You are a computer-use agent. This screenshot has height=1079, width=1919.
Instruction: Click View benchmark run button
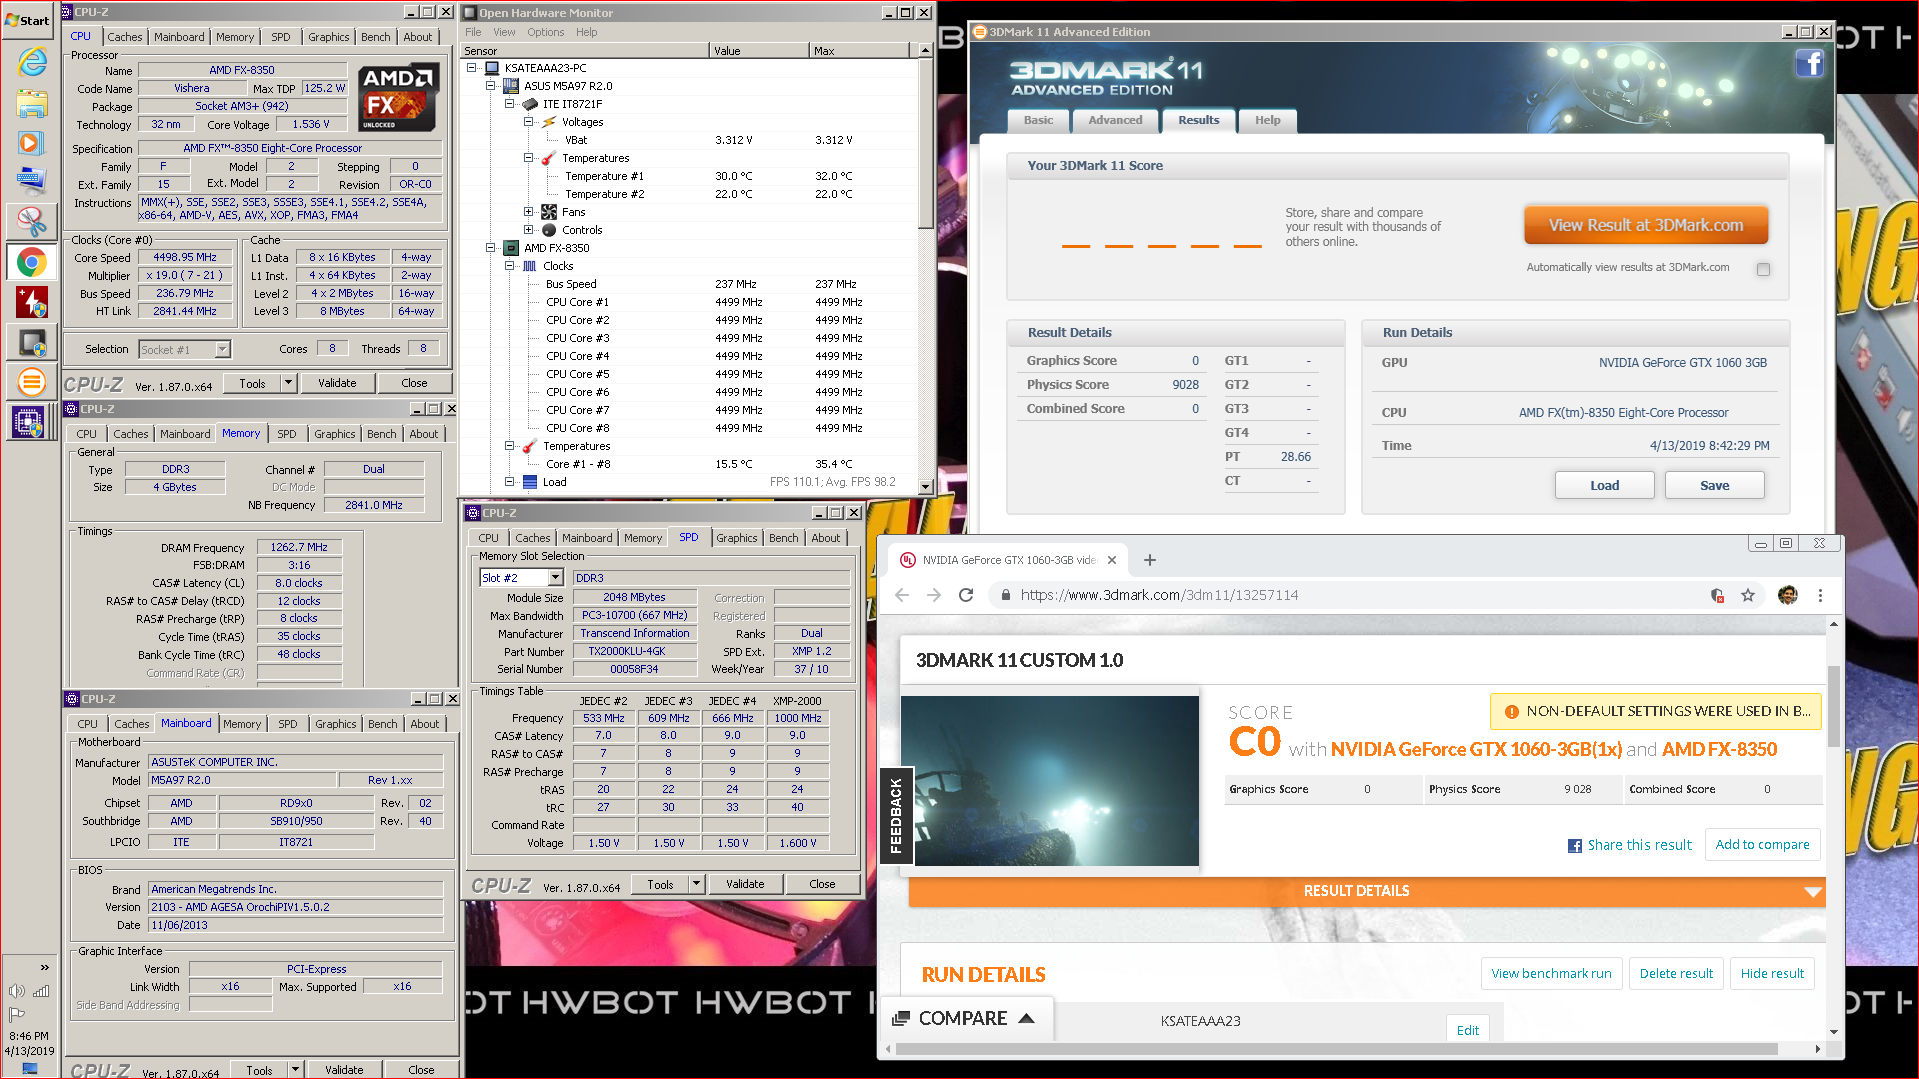point(1551,974)
